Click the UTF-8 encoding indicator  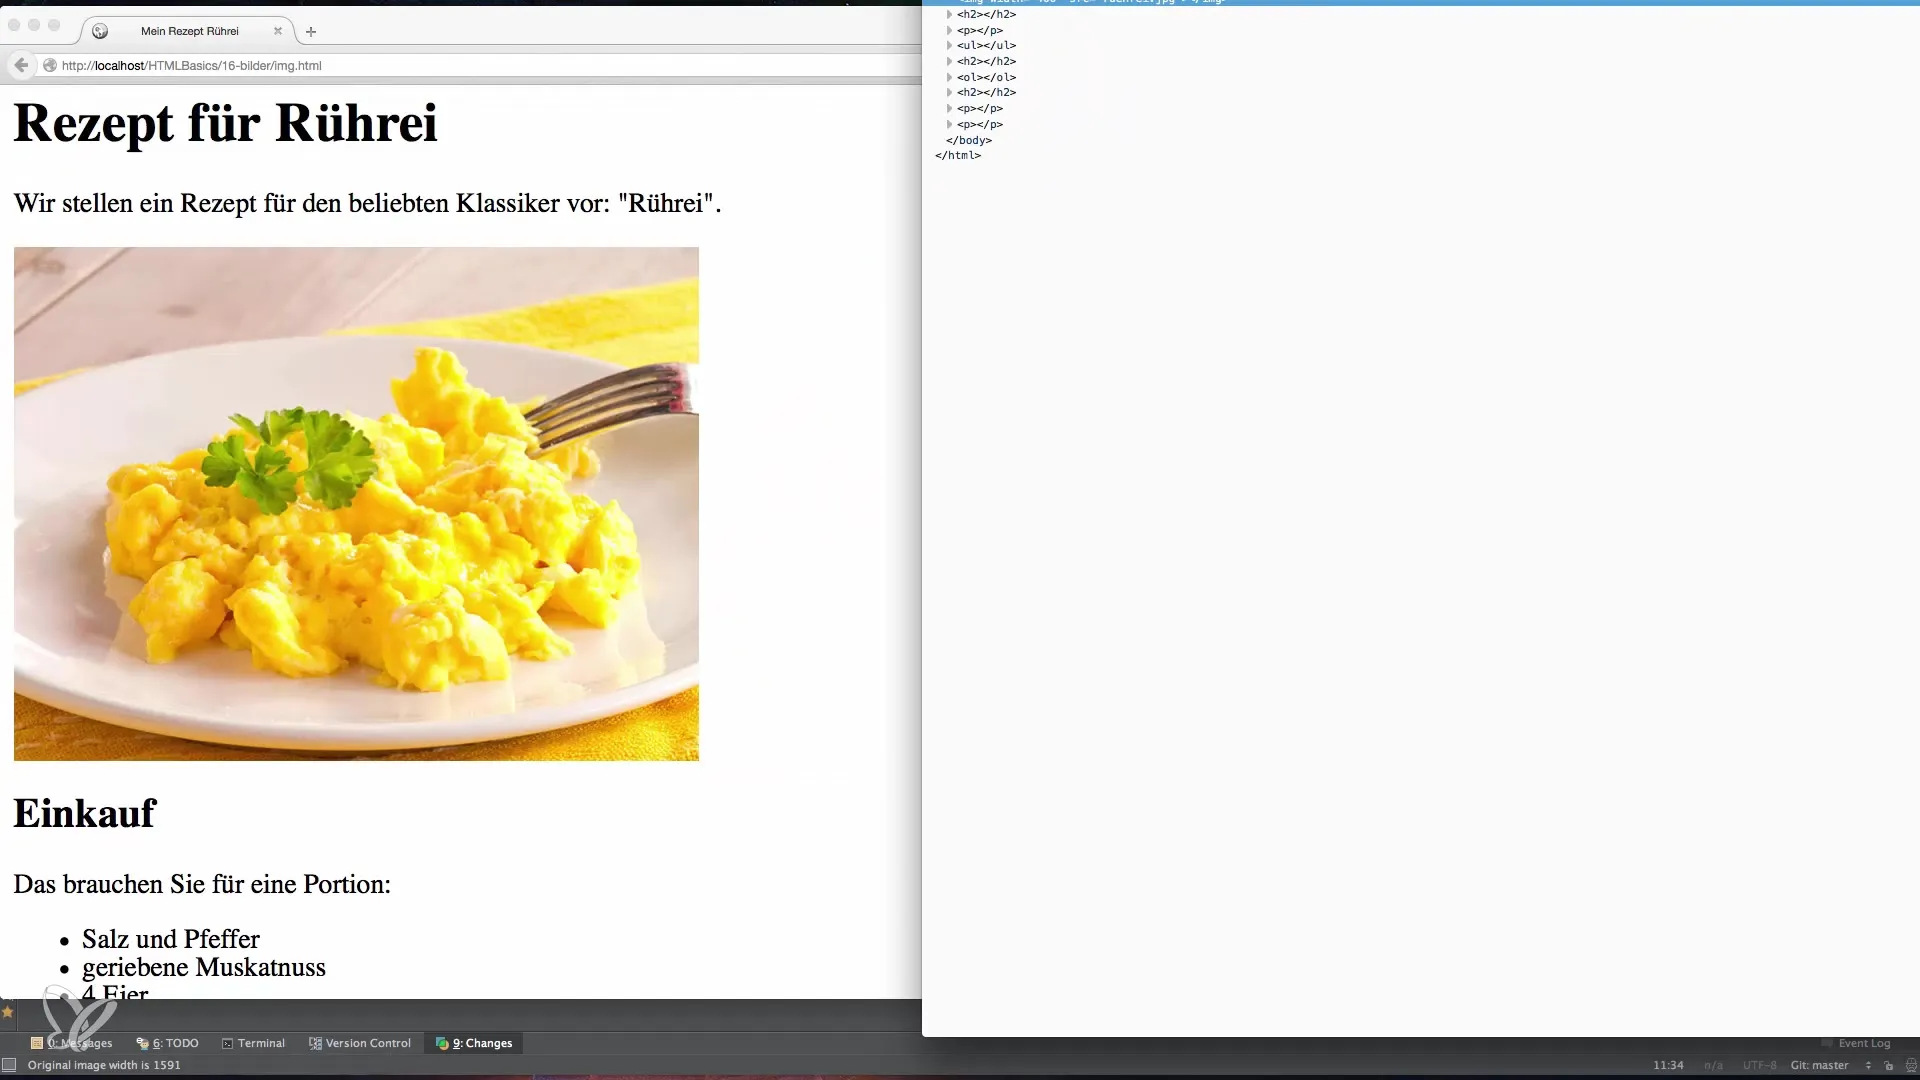pos(1759,1065)
